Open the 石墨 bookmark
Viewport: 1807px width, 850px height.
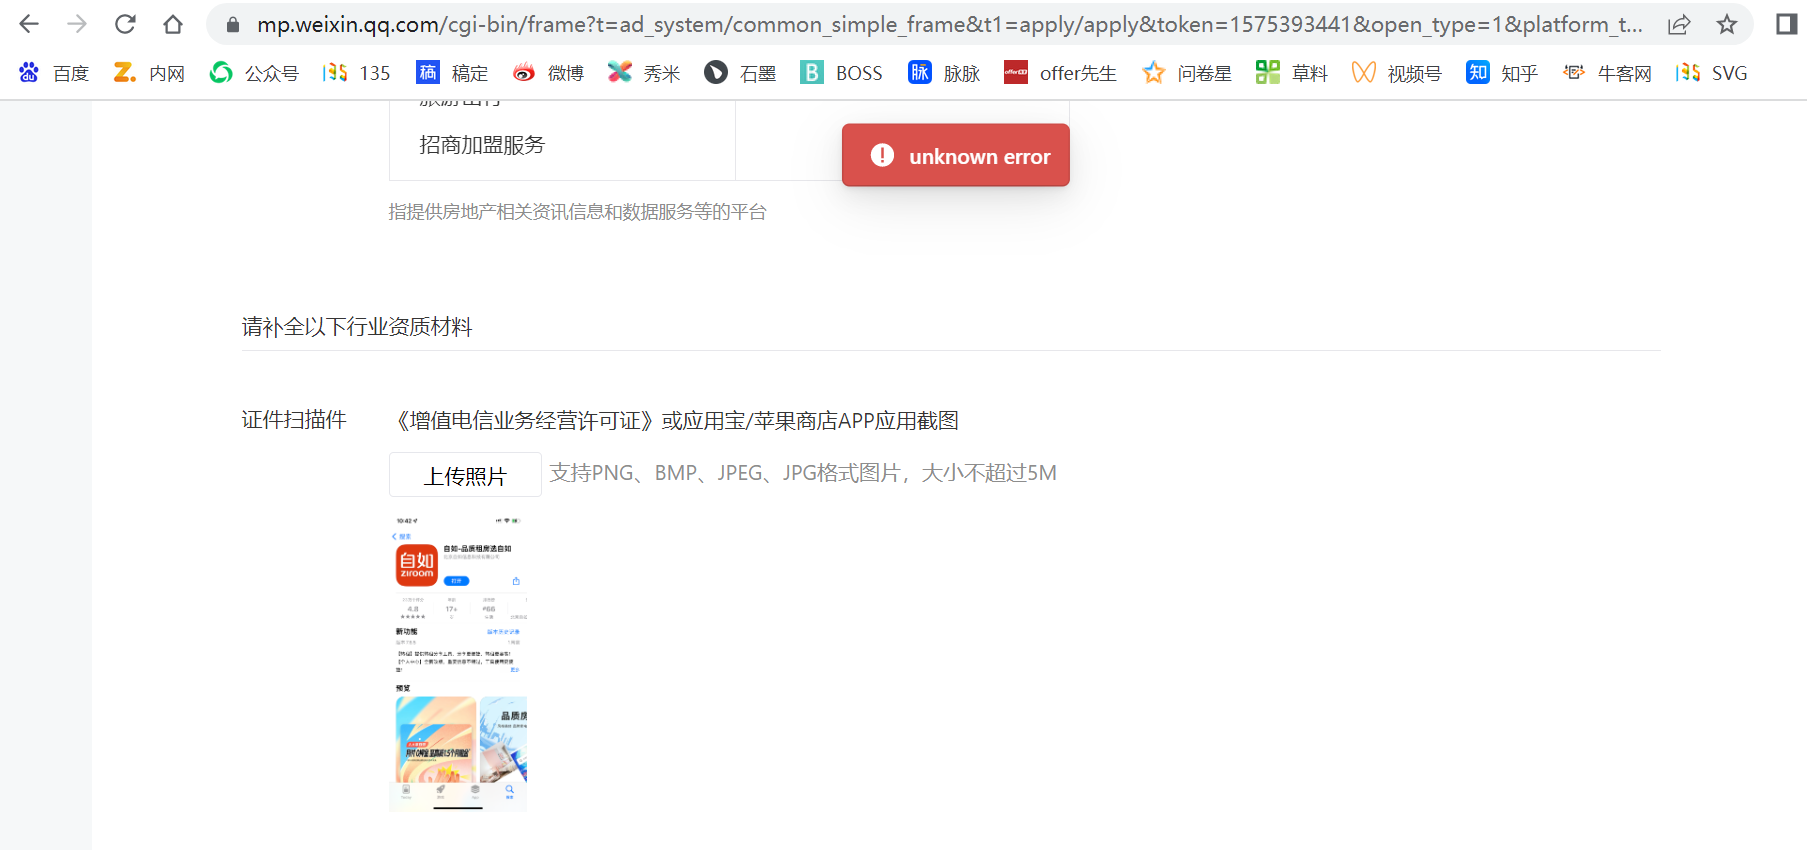coord(740,73)
